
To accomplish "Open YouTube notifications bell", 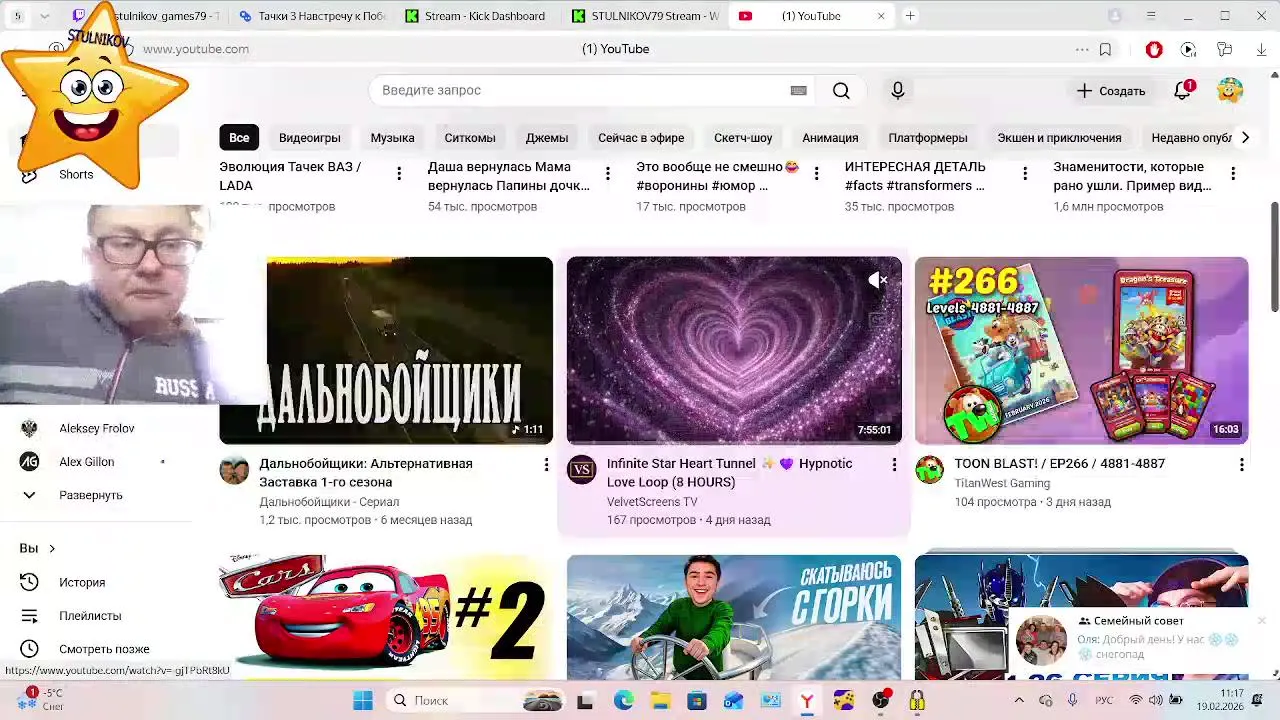I will (x=1183, y=91).
